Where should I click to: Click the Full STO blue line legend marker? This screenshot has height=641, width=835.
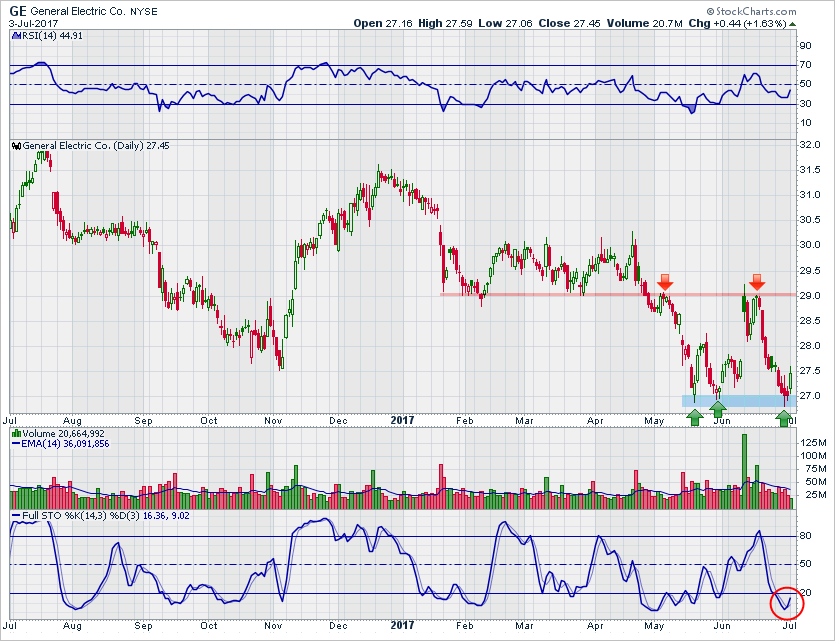click(x=16, y=516)
